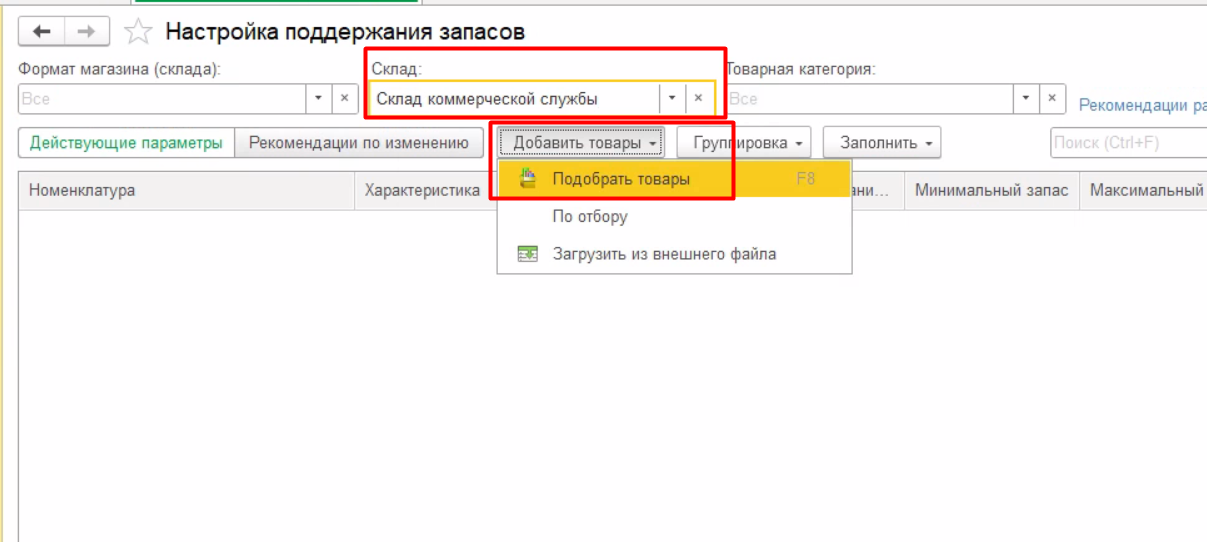Click the forward navigation arrow
This screenshot has height=542, width=1207.
(87, 32)
